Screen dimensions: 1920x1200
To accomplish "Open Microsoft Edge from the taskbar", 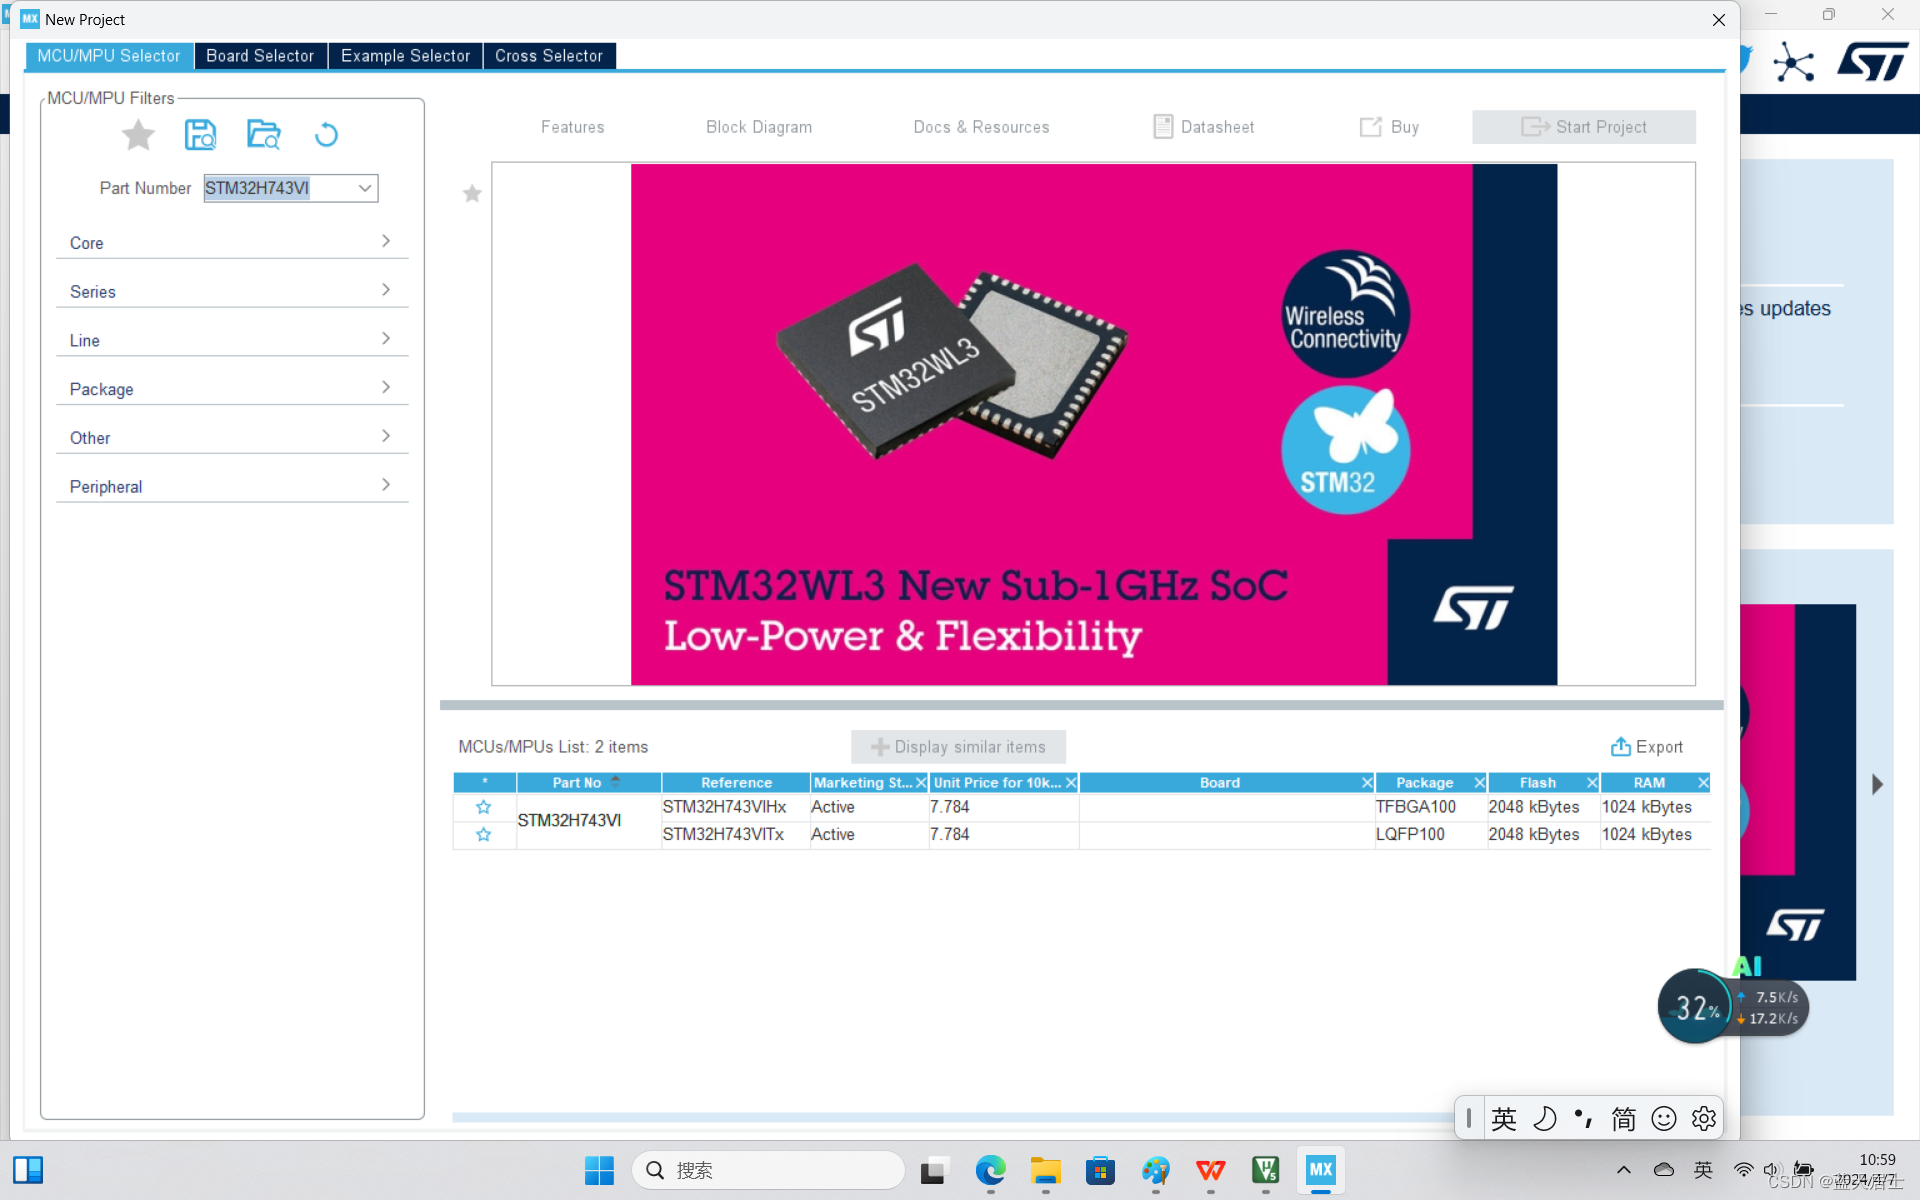I will [x=990, y=1170].
